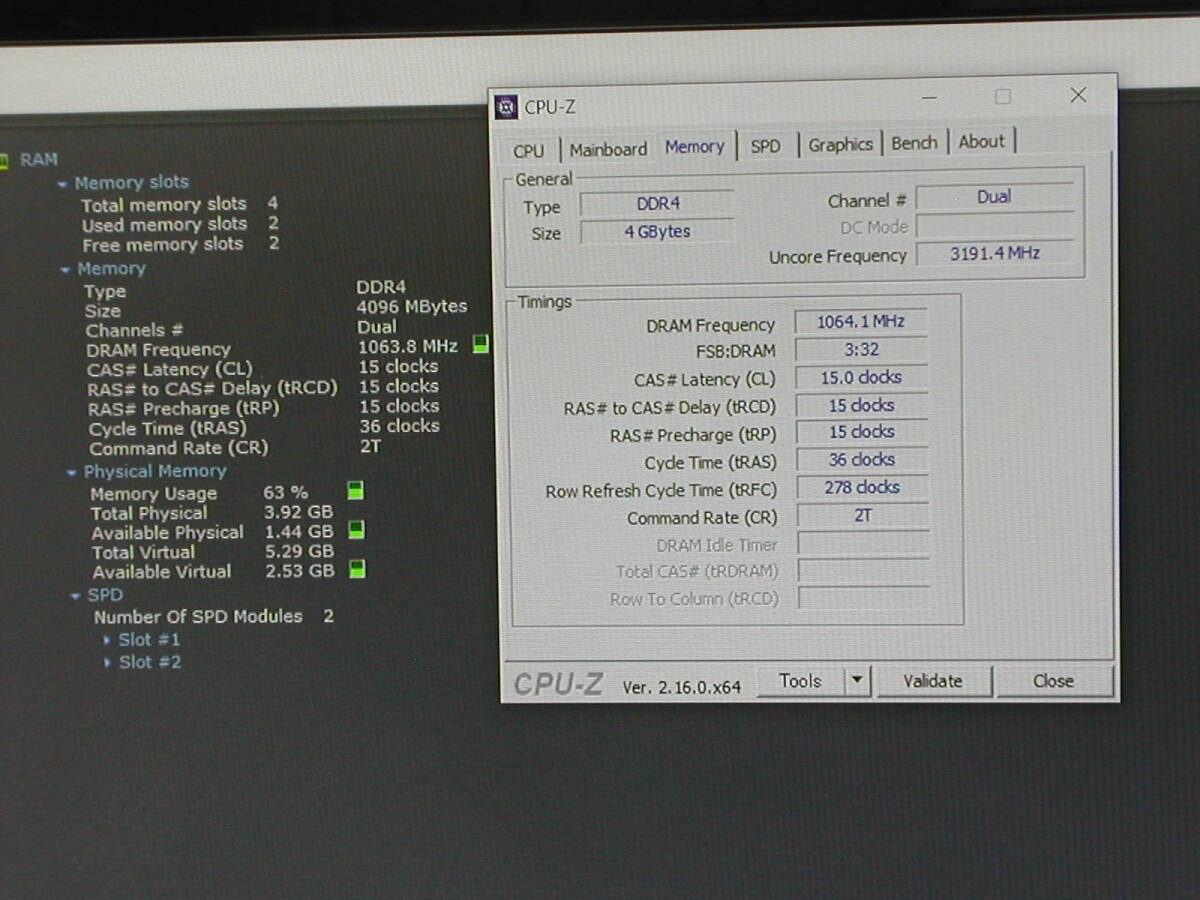
Task: Click the Used memory slots row
Action: tap(180, 225)
